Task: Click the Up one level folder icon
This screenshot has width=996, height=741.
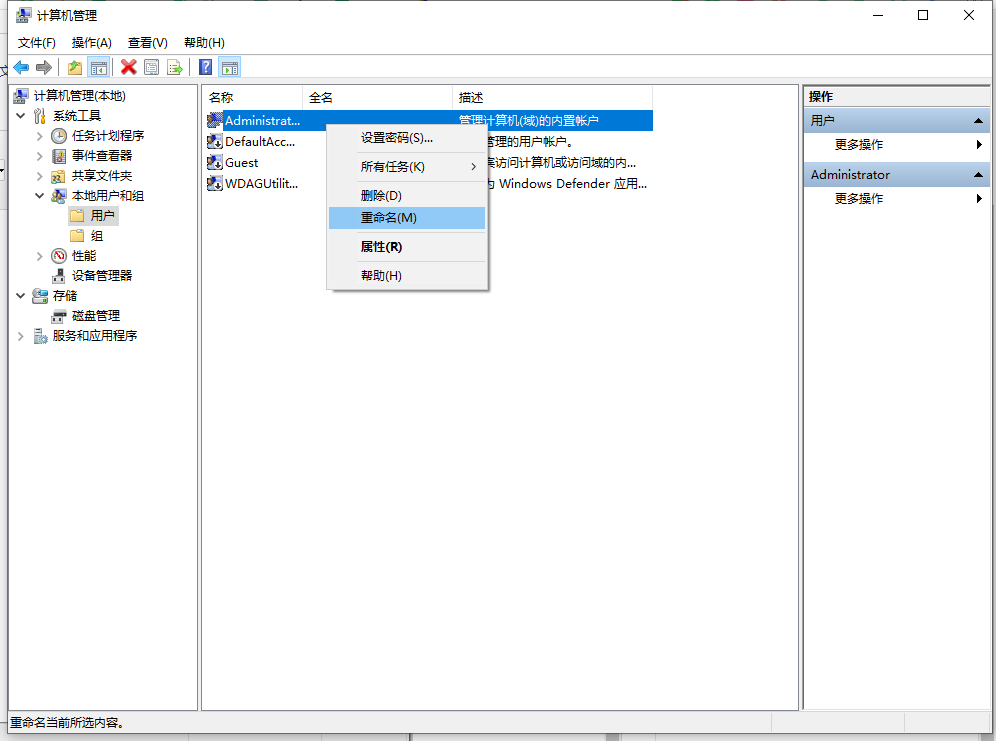Action: 75,67
